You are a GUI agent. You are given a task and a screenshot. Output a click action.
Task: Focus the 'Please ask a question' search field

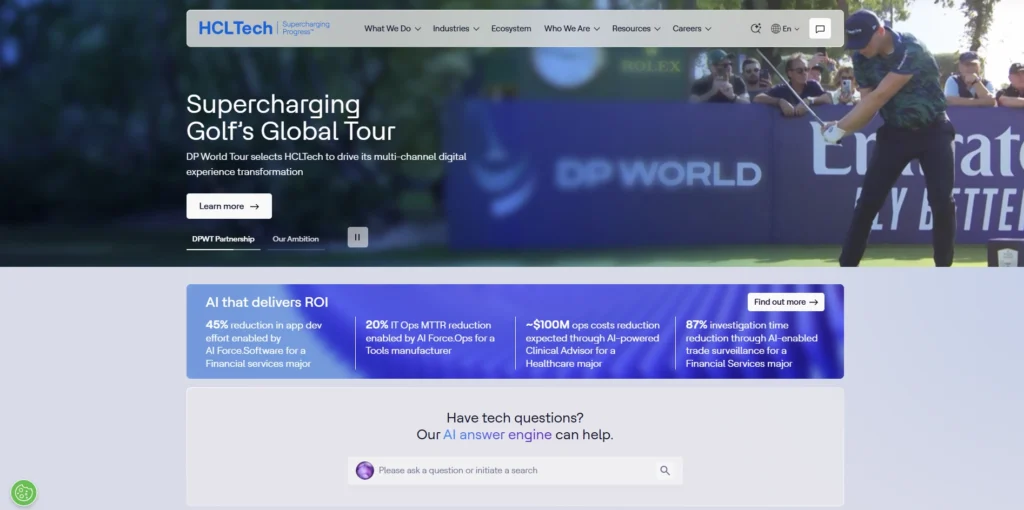[515, 470]
